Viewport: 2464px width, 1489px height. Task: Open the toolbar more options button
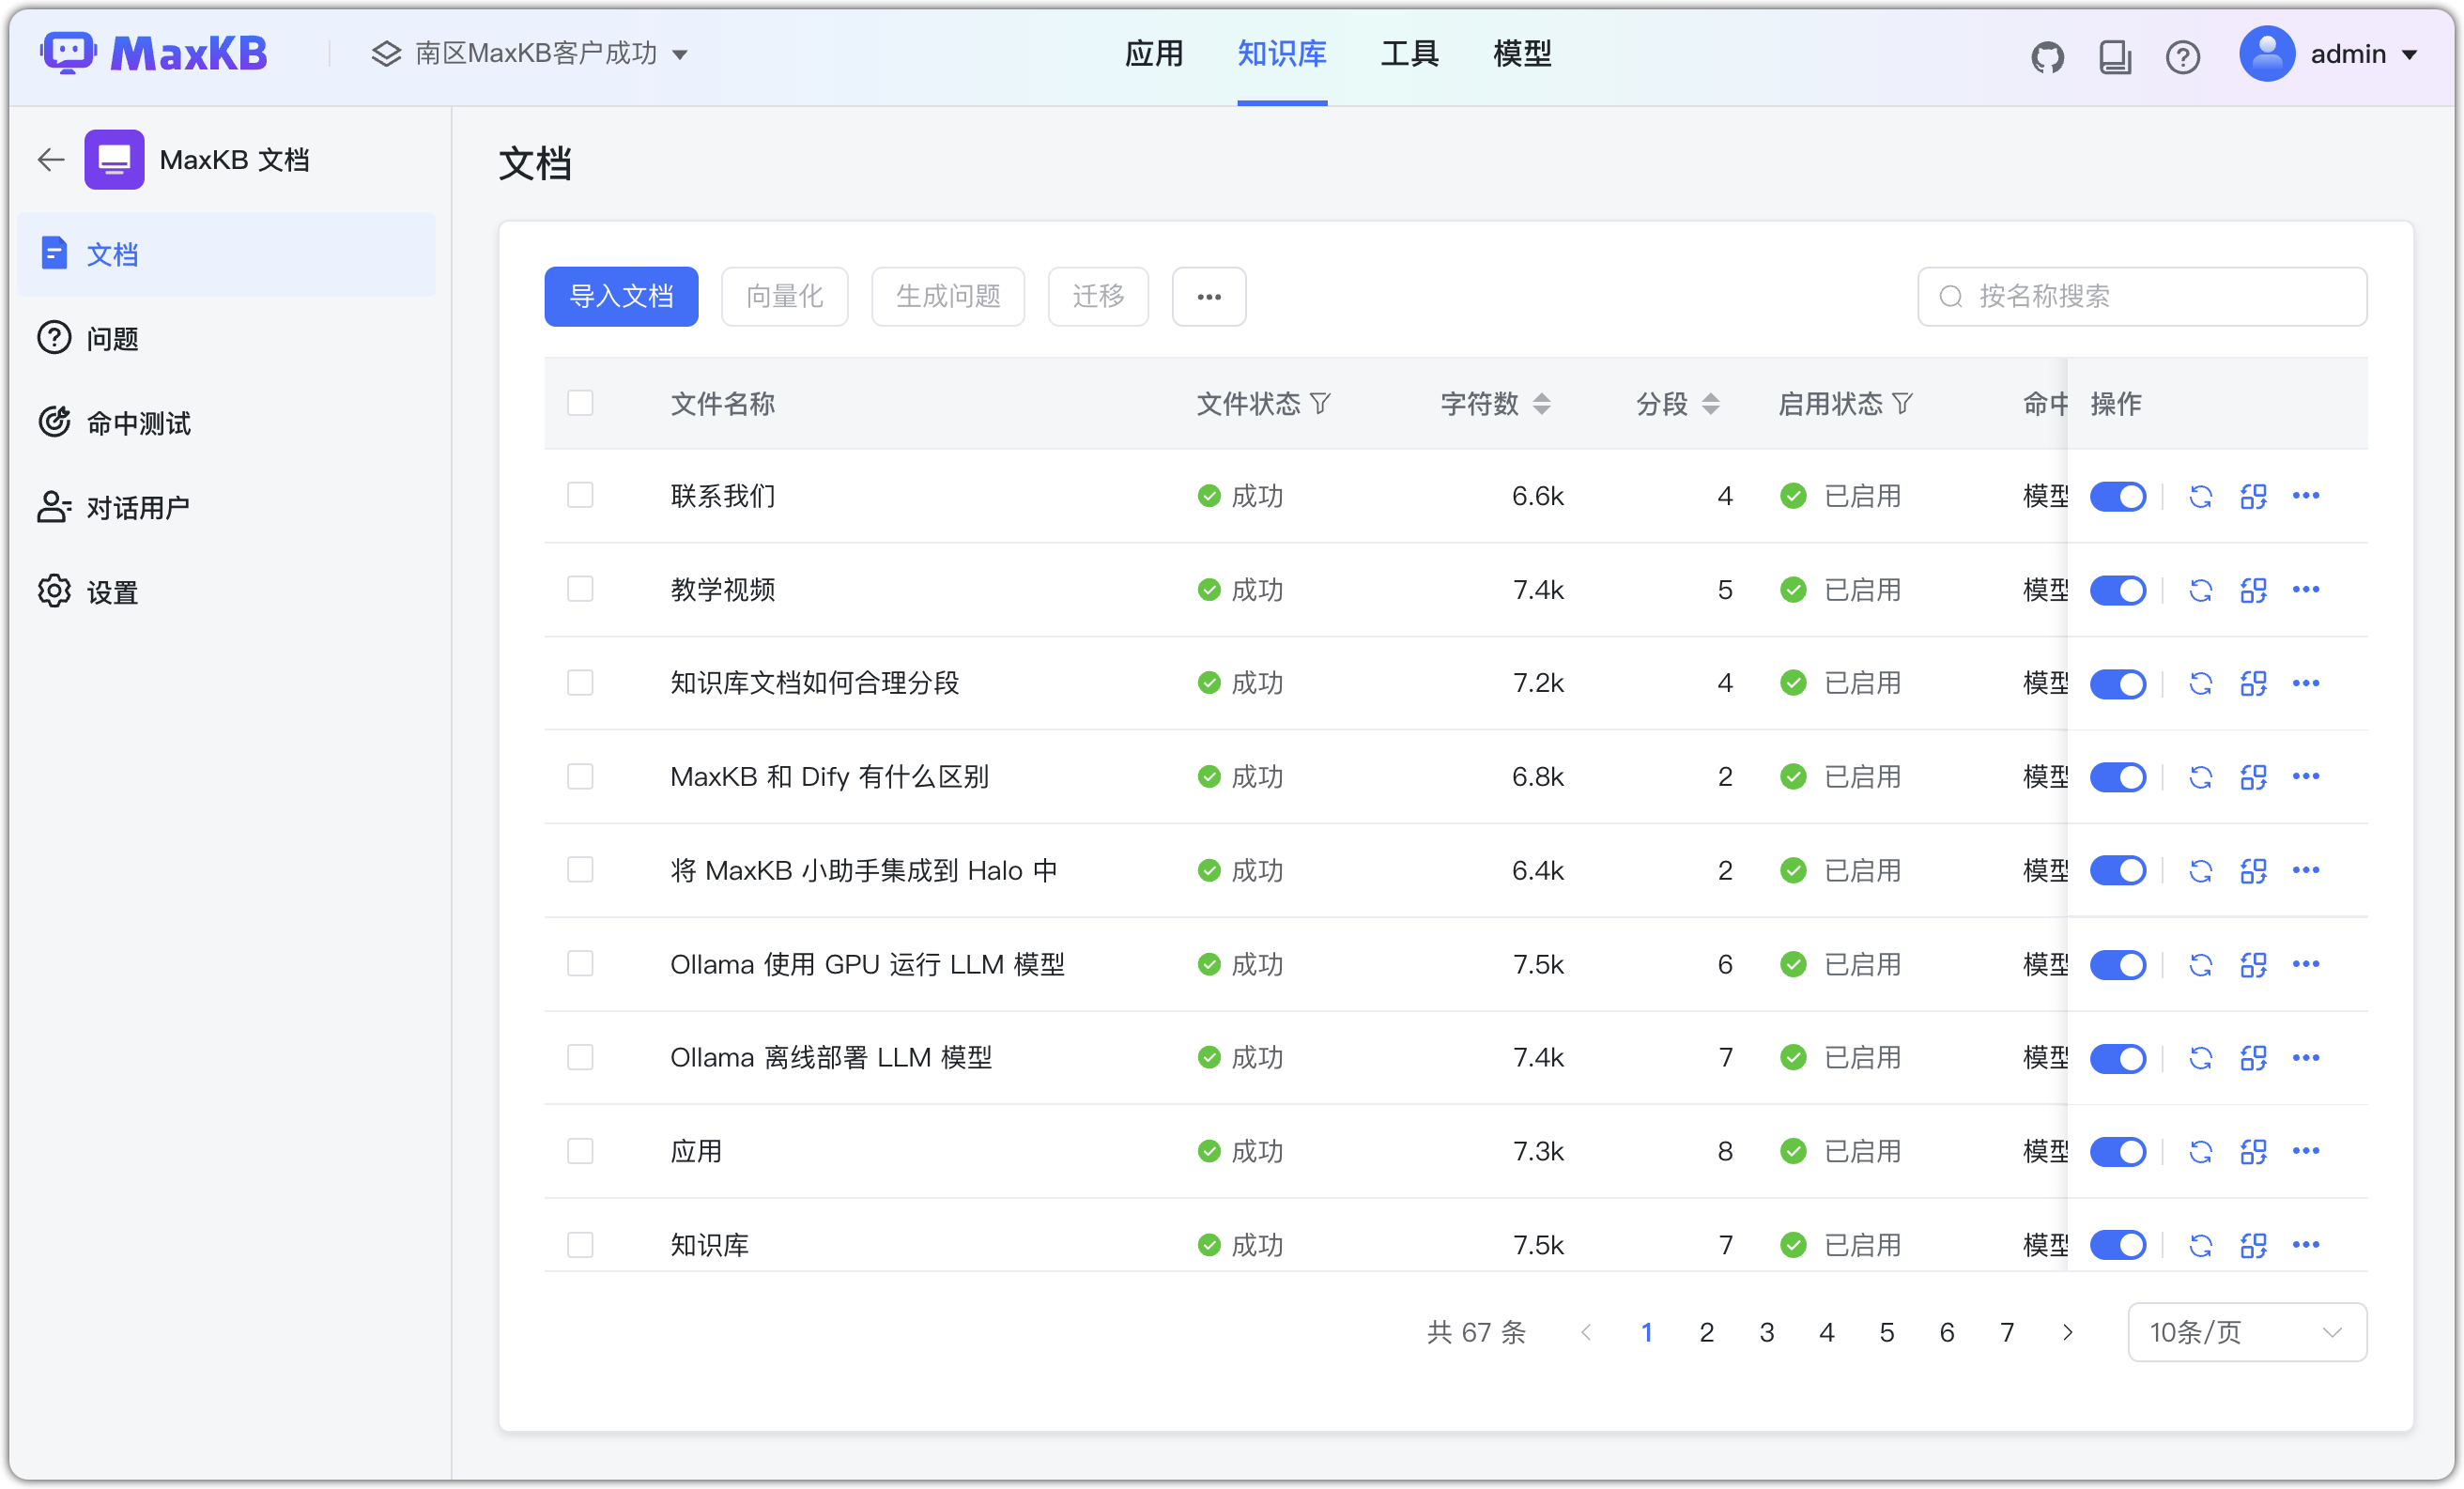pyautogui.click(x=1208, y=296)
